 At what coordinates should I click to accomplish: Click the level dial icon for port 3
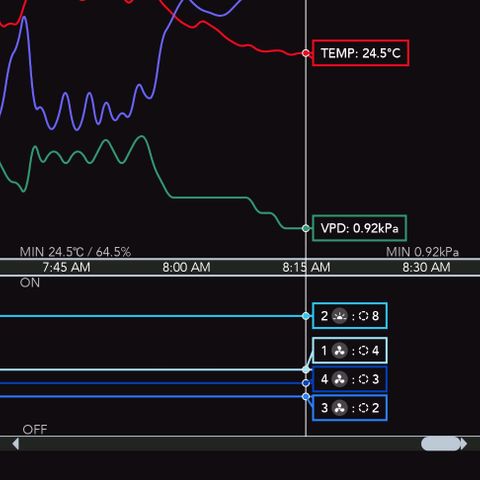tap(363, 408)
